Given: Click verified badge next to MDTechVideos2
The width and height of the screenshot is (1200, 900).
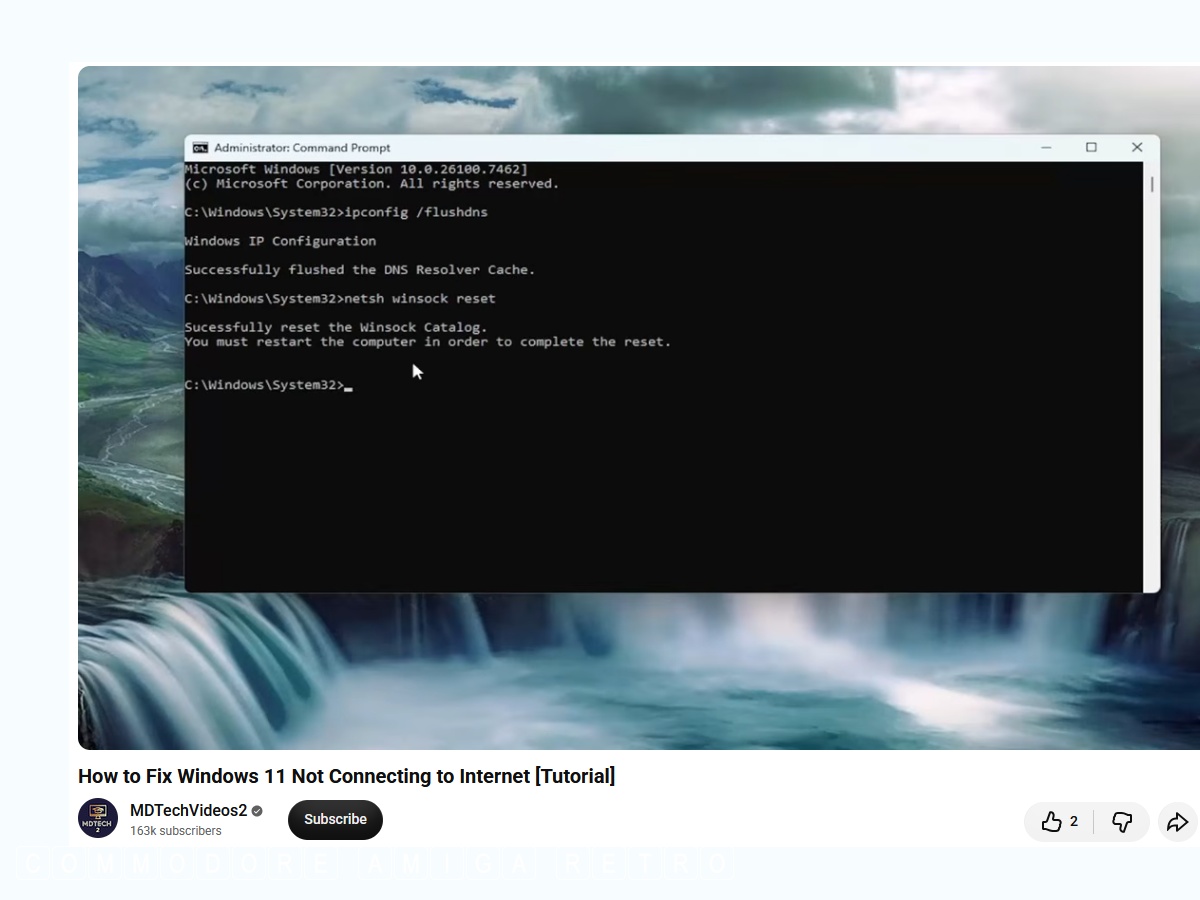Looking at the screenshot, I should (x=257, y=811).
